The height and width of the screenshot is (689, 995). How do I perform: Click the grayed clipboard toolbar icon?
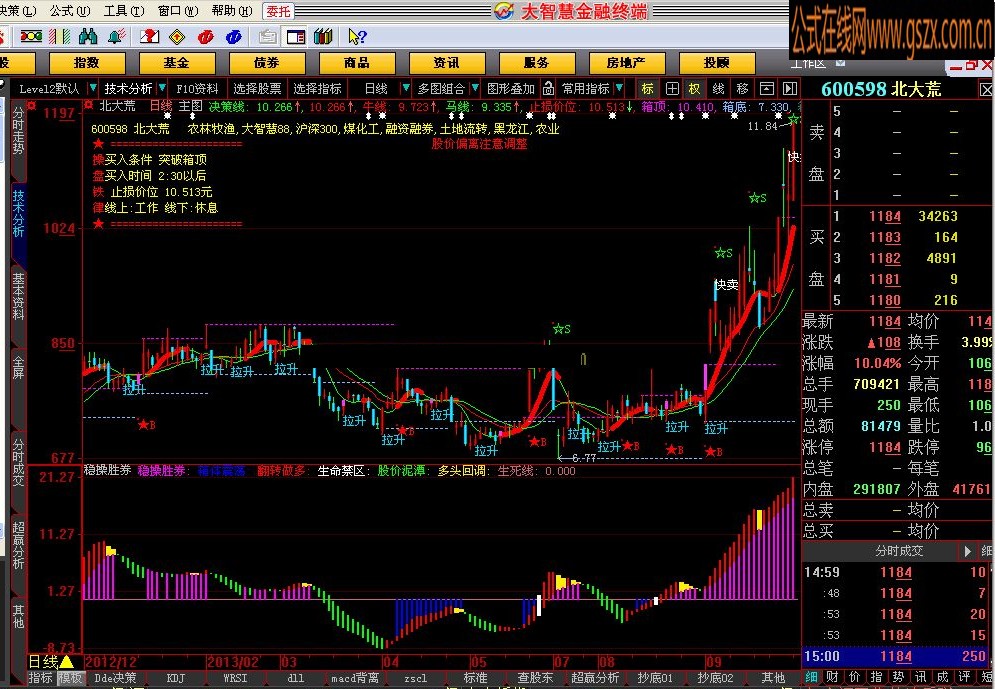[268, 37]
